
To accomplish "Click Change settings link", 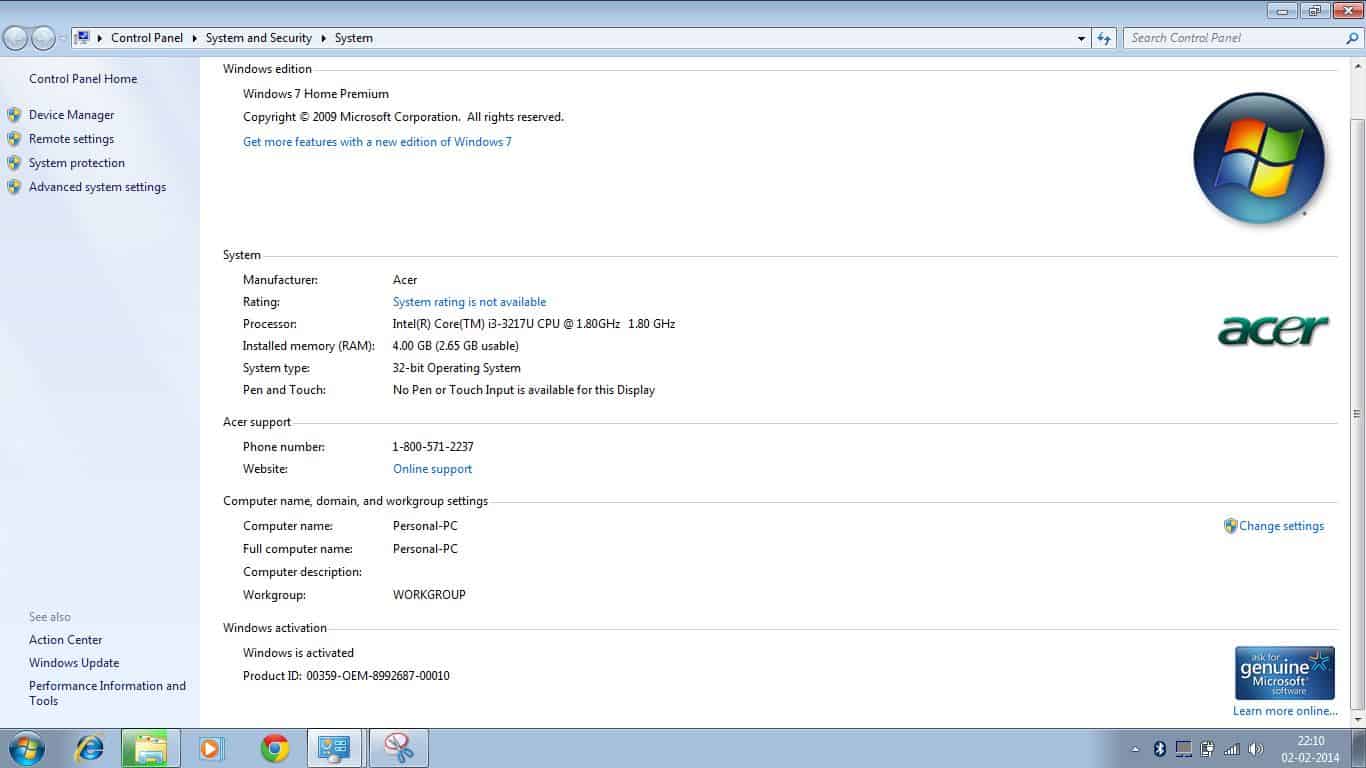I will [x=1282, y=526].
